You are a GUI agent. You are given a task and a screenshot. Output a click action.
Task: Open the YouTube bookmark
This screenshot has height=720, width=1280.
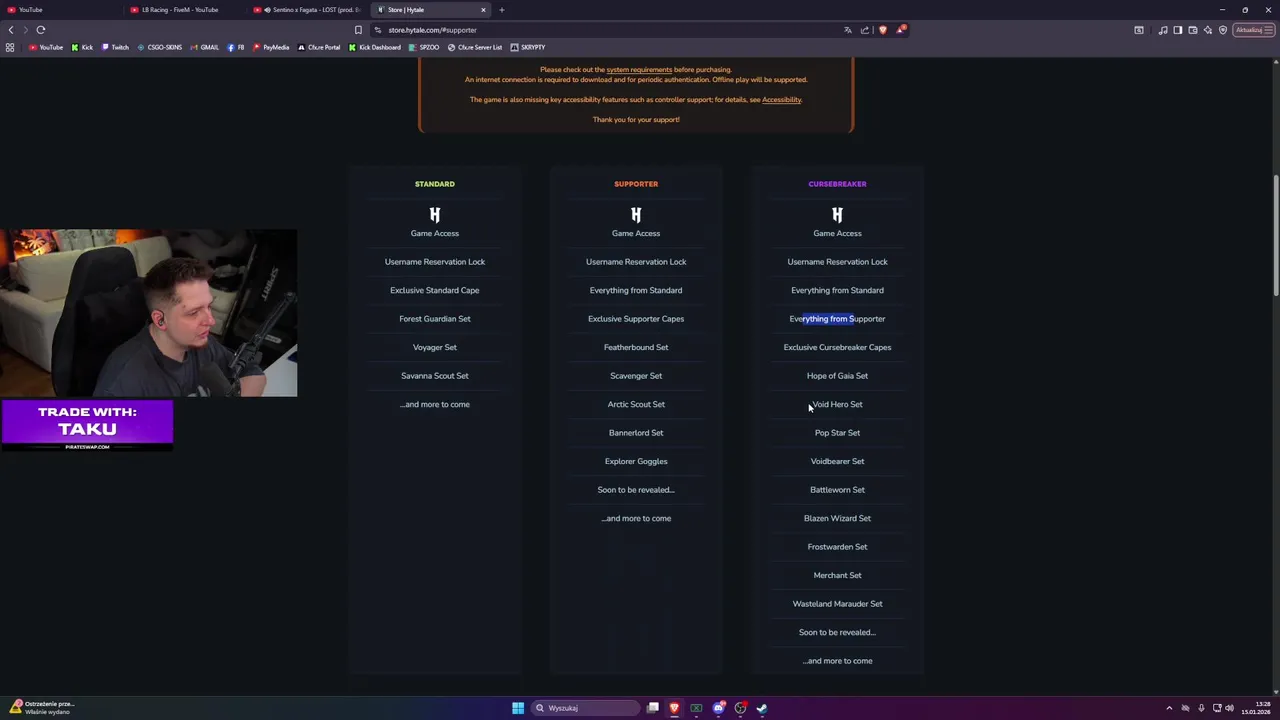46,47
